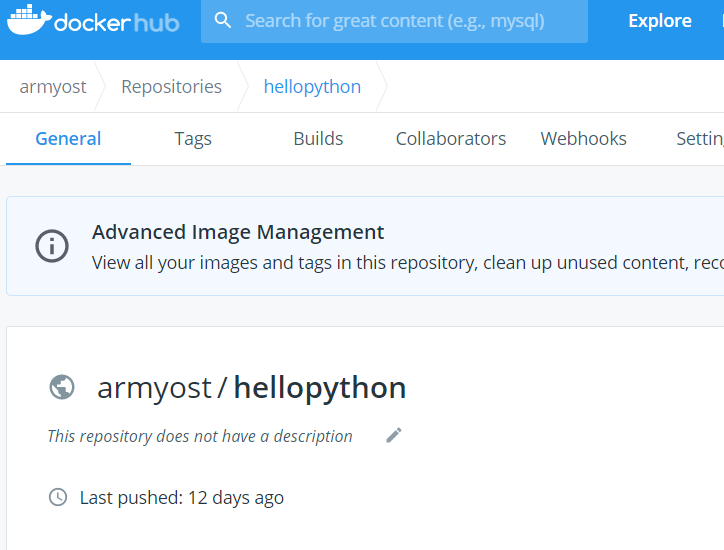
Task: Click the armyost / hellopython repository title
Action: click(x=252, y=388)
